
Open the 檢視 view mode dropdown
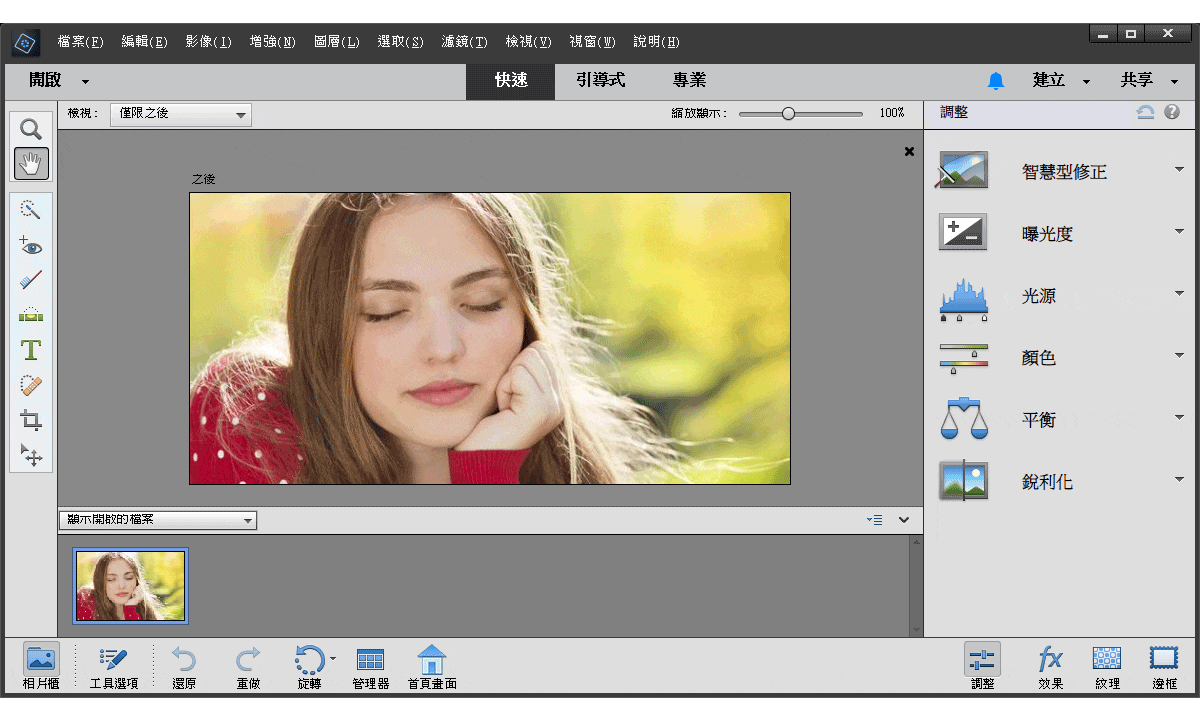180,114
